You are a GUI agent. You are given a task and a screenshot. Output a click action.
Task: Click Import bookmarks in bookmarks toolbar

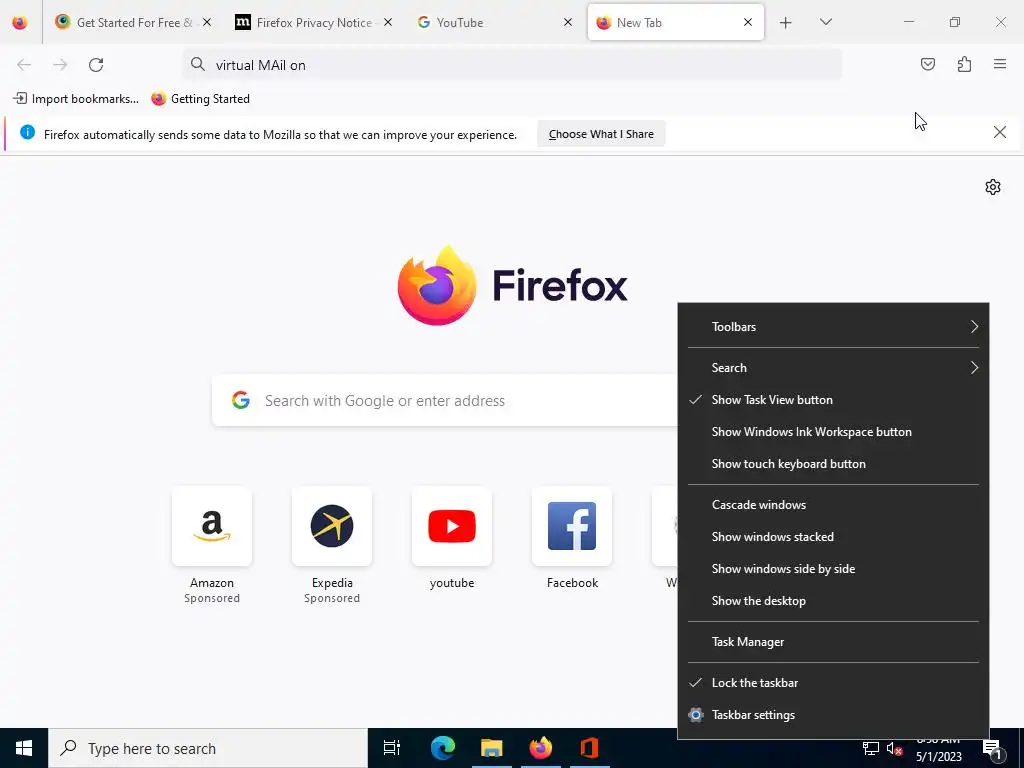[x=76, y=99]
